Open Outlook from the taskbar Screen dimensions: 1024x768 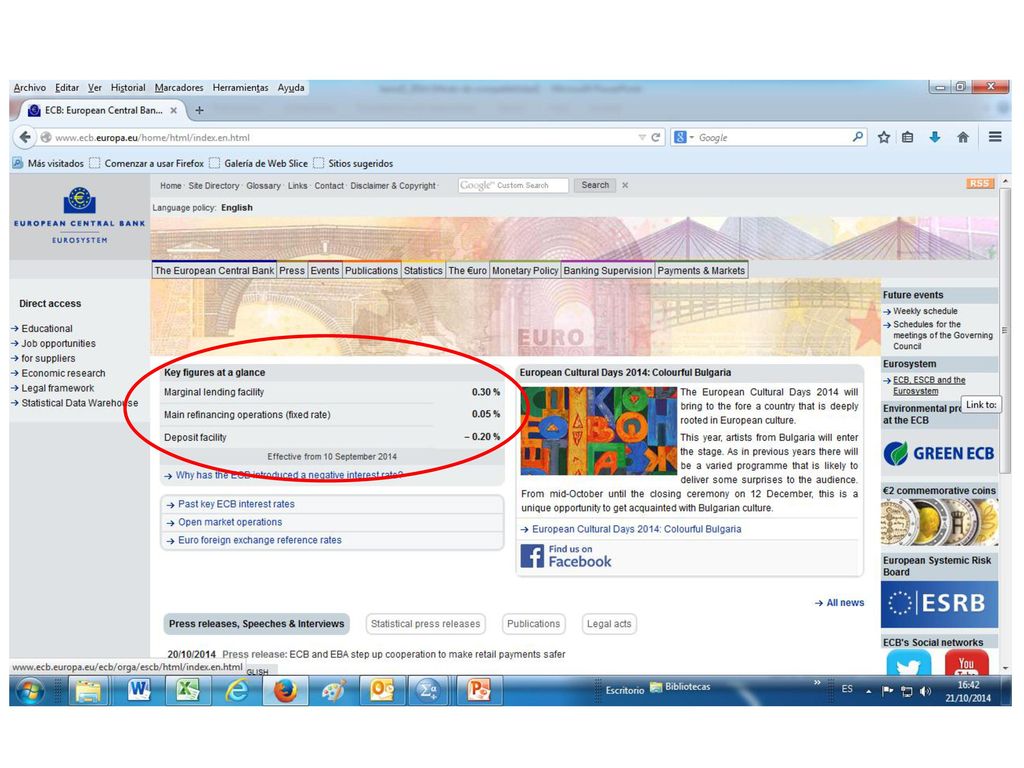(382, 690)
